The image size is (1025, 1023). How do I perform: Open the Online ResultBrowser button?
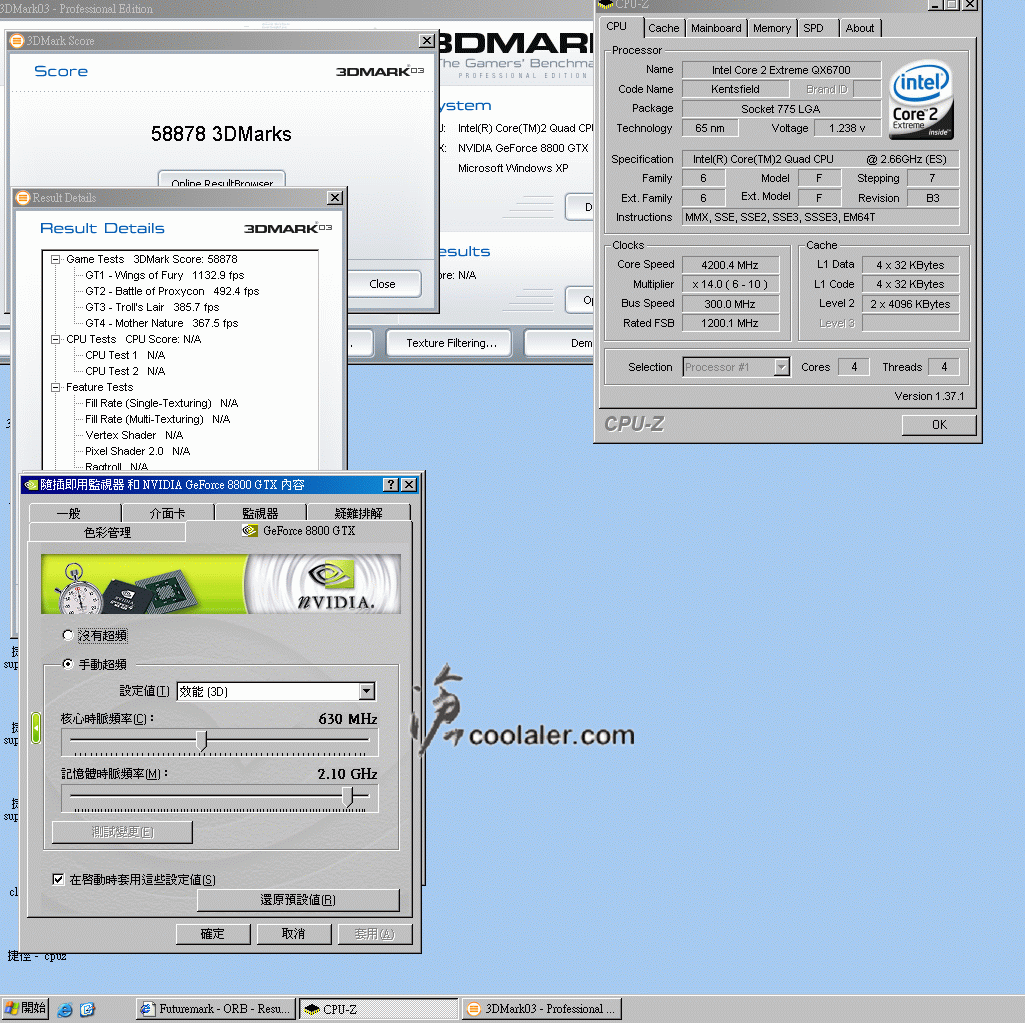click(x=222, y=180)
